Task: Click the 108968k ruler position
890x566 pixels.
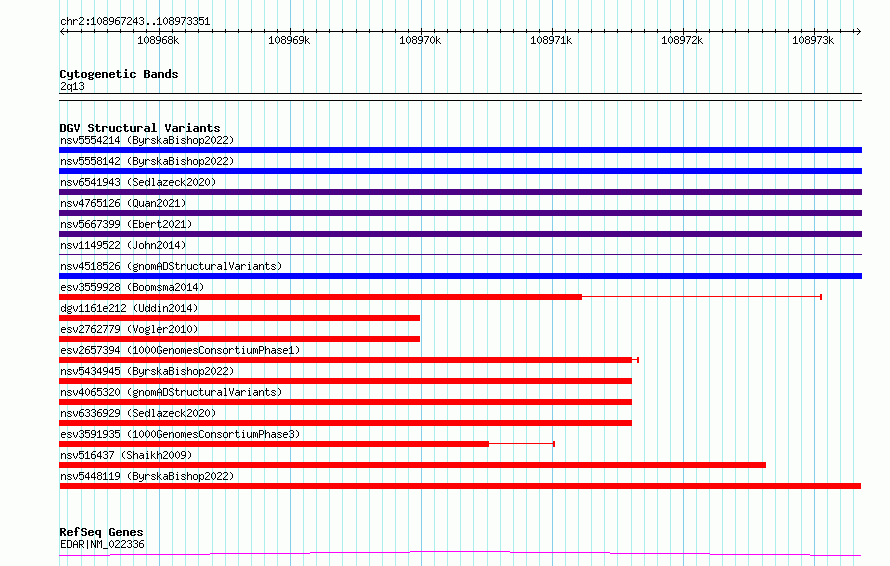Action: coord(158,40)
